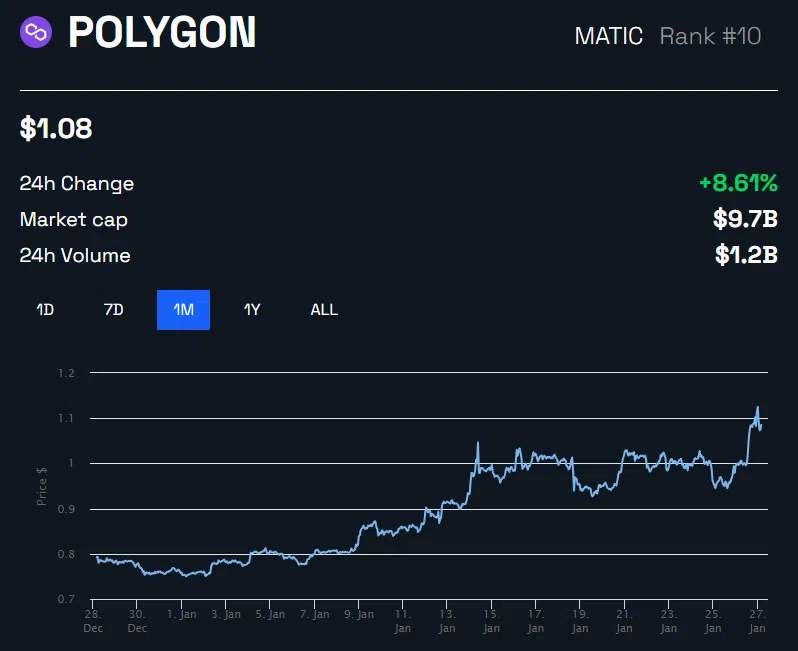The width and height of the screenshot is (798, 651).
Task: Click the 19. Jan date label
Action: [x=580, y=621]
